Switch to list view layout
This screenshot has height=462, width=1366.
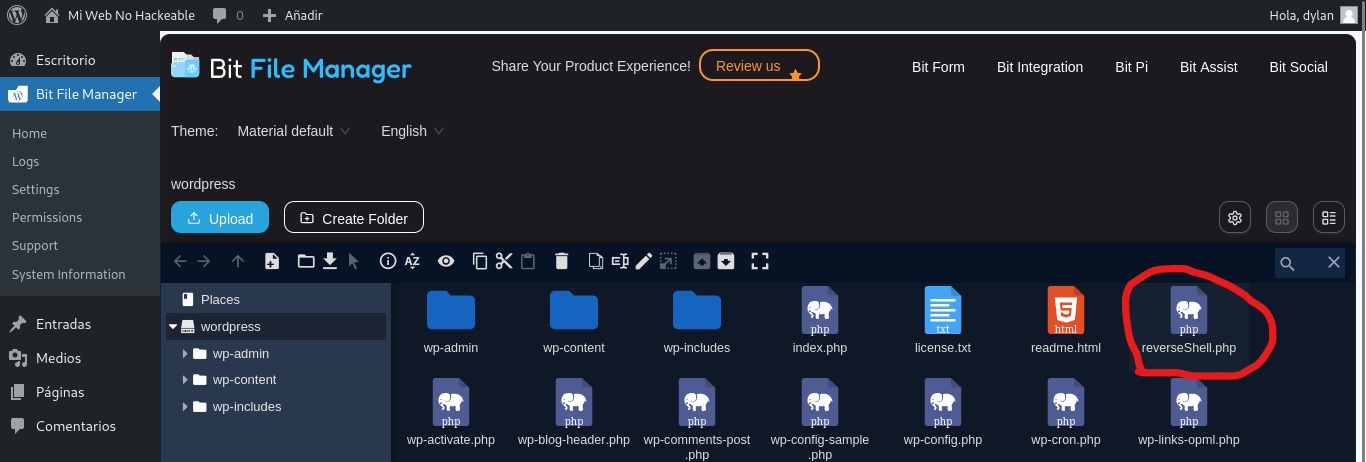point(1328,217)
